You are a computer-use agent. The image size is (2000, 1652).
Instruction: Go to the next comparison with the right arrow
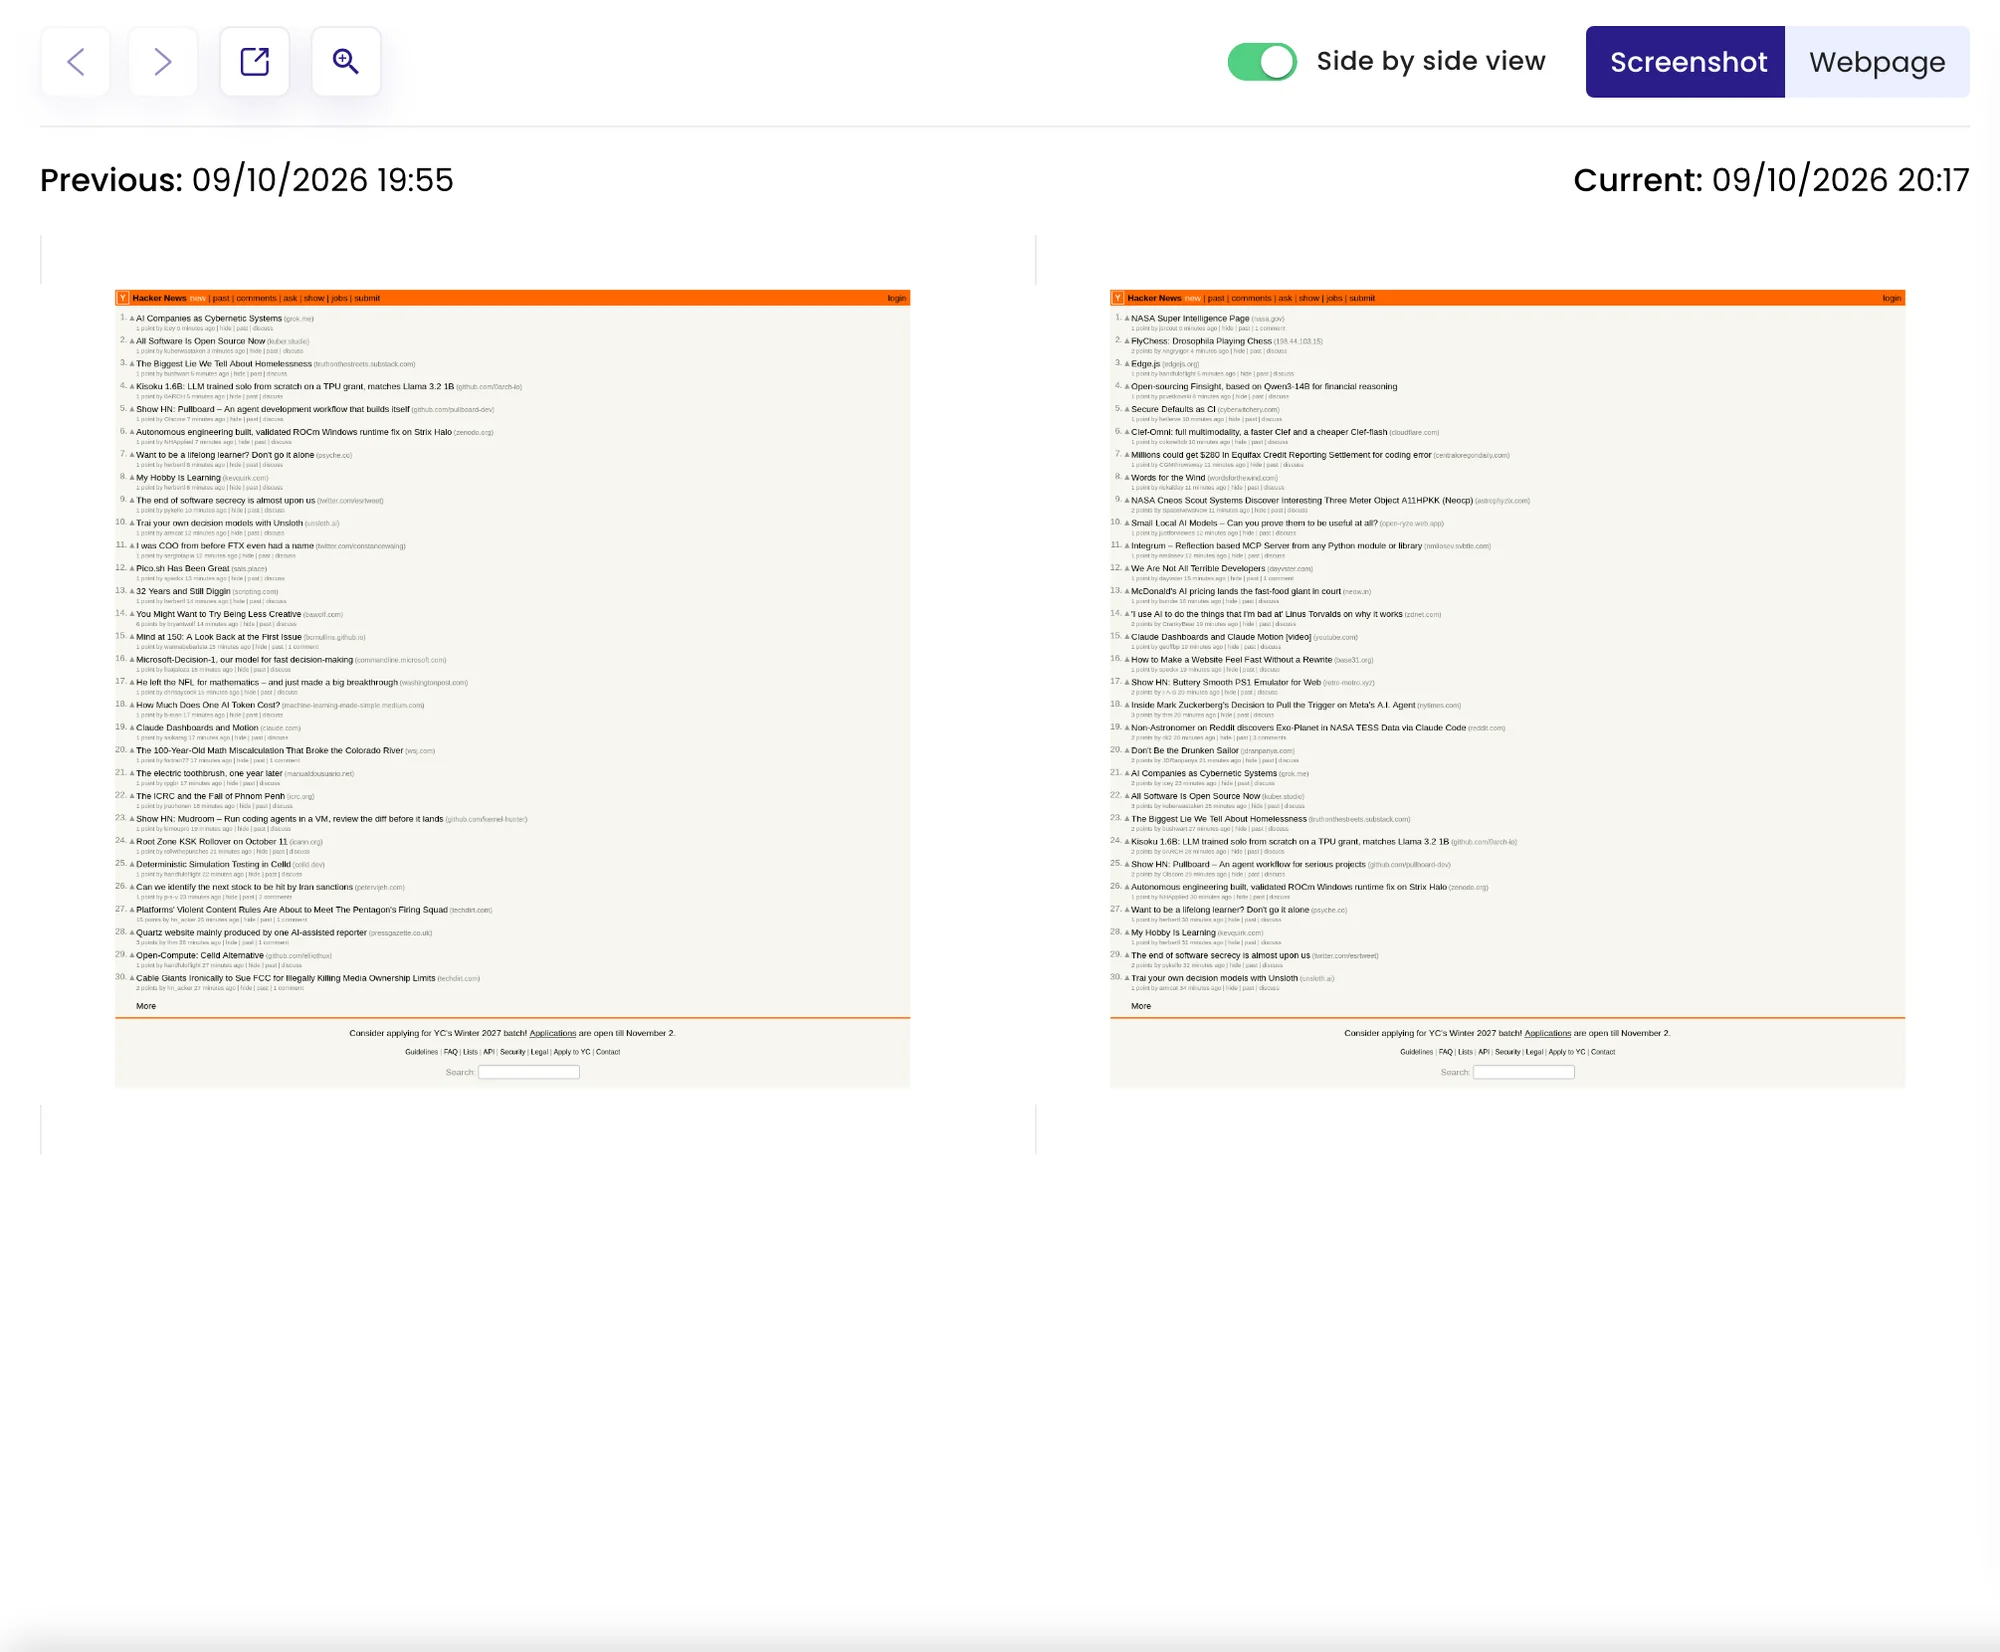(x=163, y=62)
